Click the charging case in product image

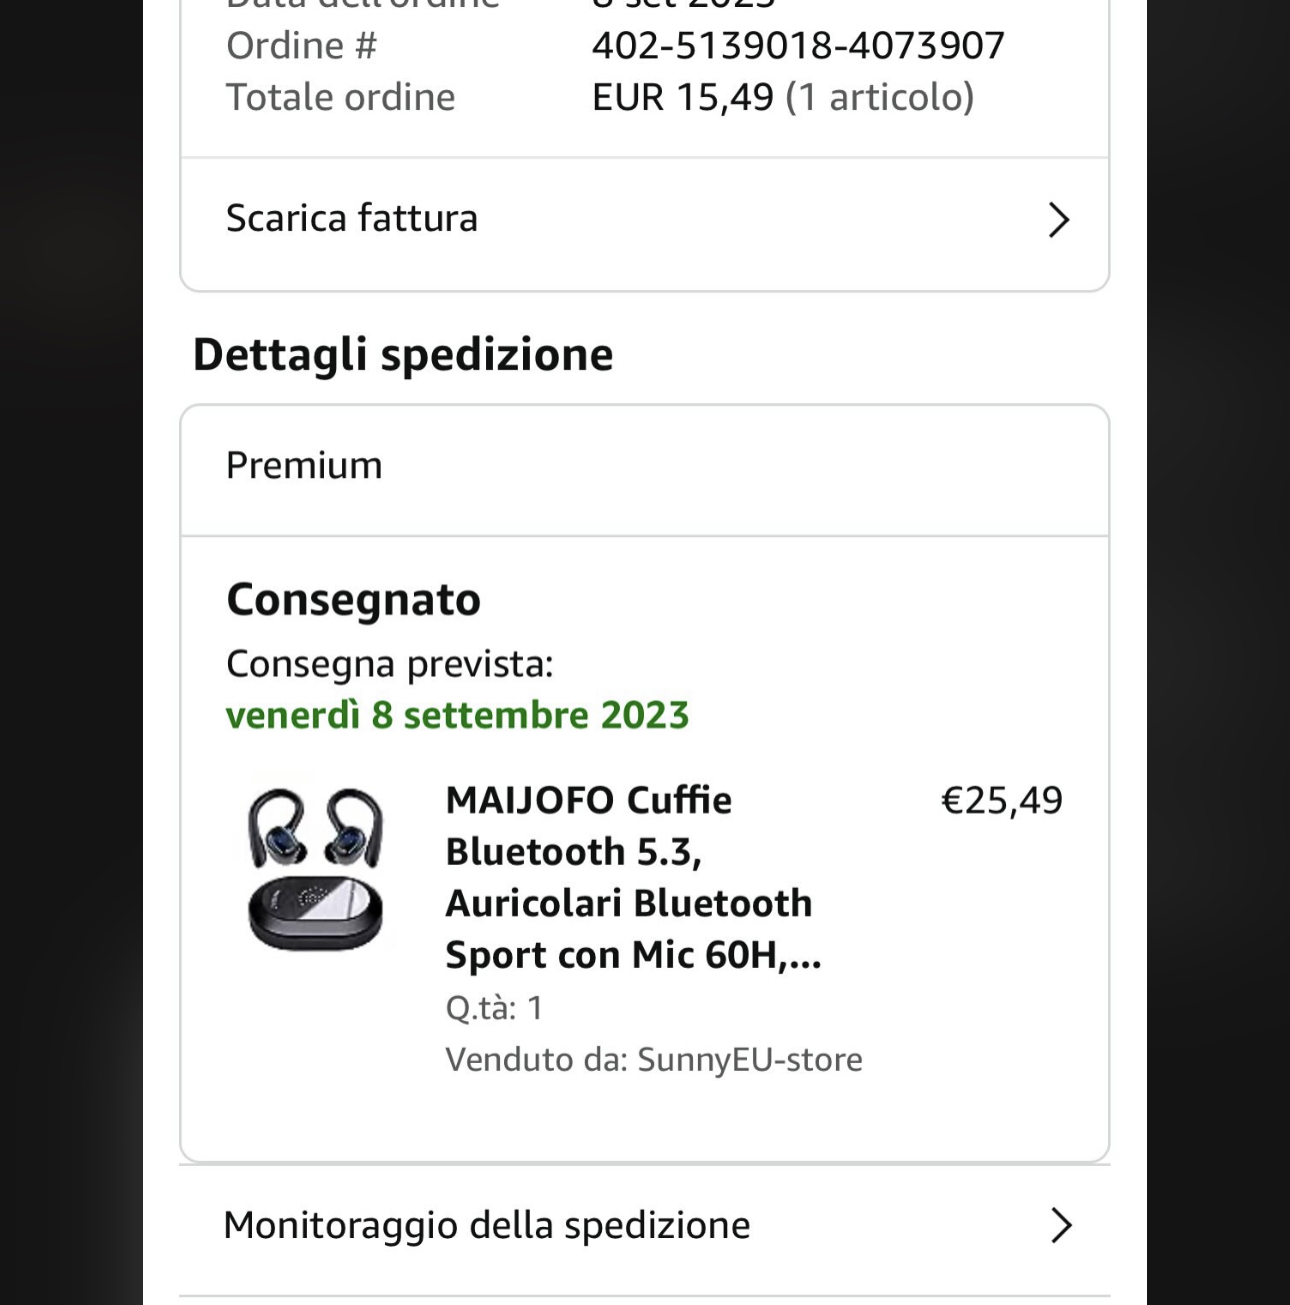click(315, 912)
